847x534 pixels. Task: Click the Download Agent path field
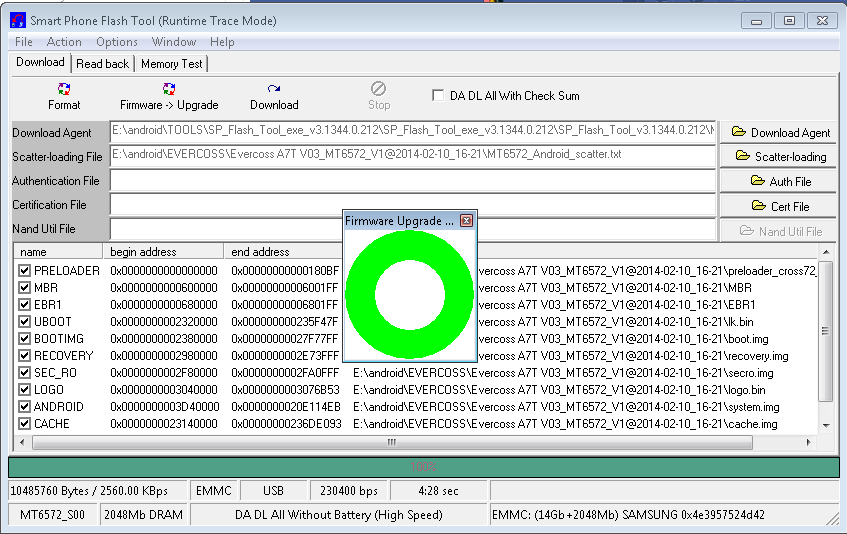pyautogui.click(x=413, y=131)
